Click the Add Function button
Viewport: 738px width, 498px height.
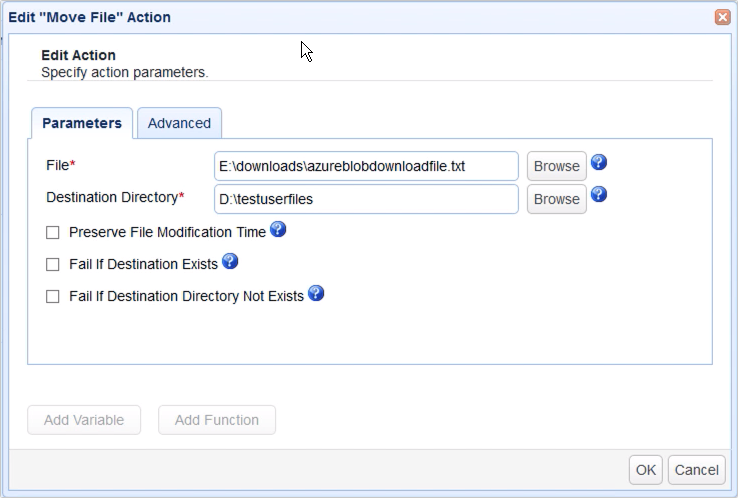[x=217, y=420]
